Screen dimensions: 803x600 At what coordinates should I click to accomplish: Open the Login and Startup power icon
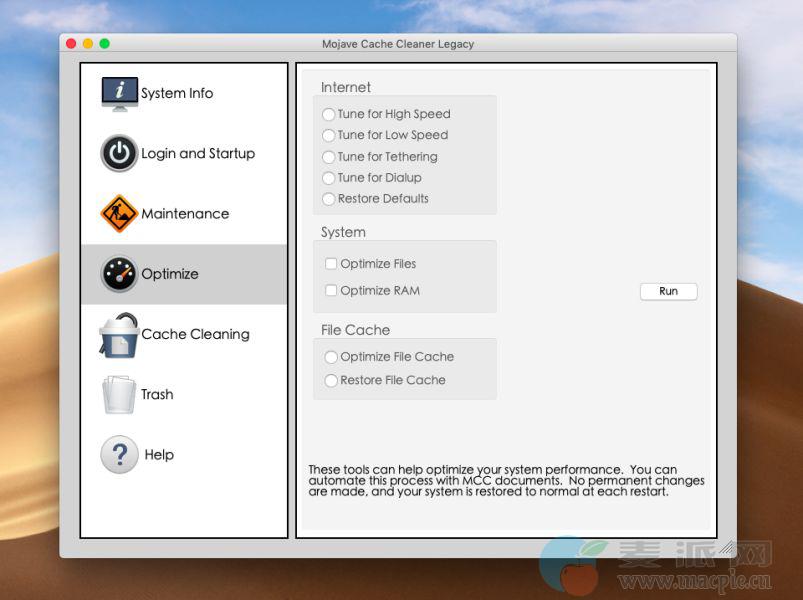tap(119, 154)
